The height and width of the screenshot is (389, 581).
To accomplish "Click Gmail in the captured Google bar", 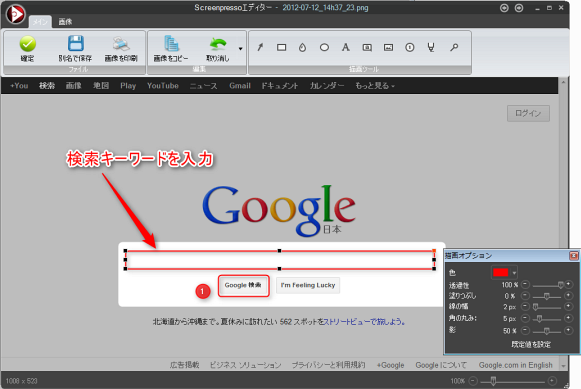I will (240, 86).
